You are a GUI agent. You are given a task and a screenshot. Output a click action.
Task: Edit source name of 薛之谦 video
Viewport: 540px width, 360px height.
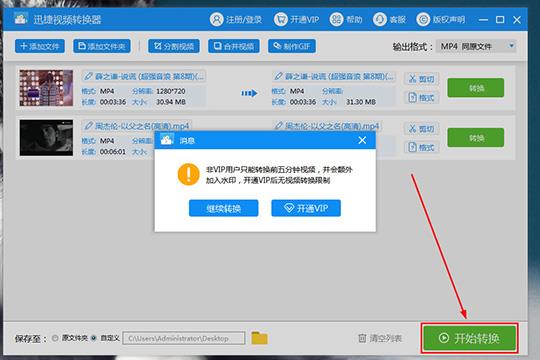(x=144, y=76)
